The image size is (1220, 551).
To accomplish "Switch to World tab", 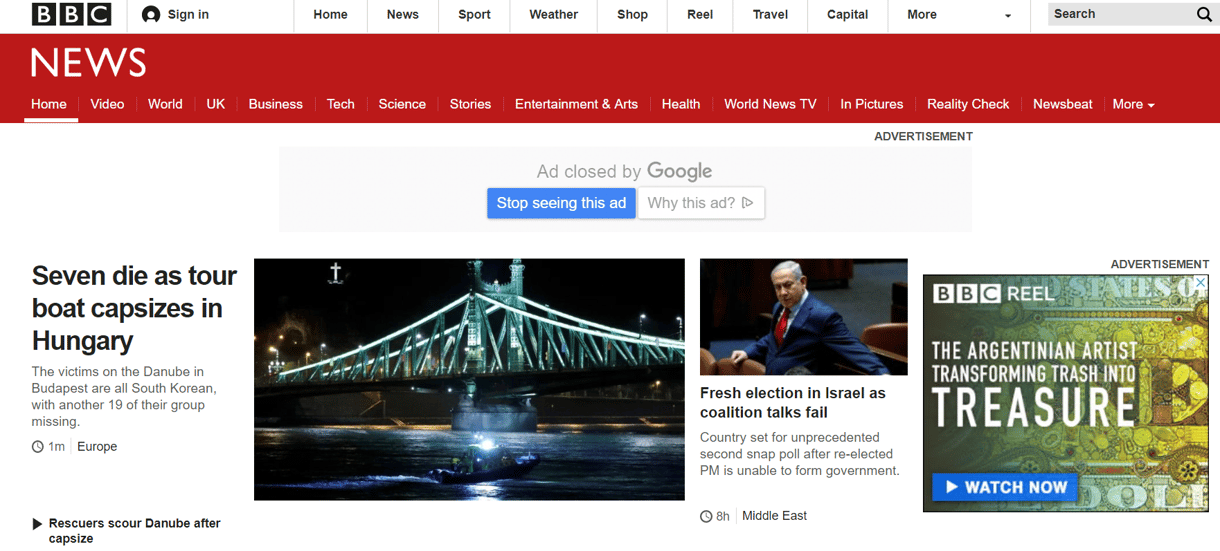I will point(165,104).
